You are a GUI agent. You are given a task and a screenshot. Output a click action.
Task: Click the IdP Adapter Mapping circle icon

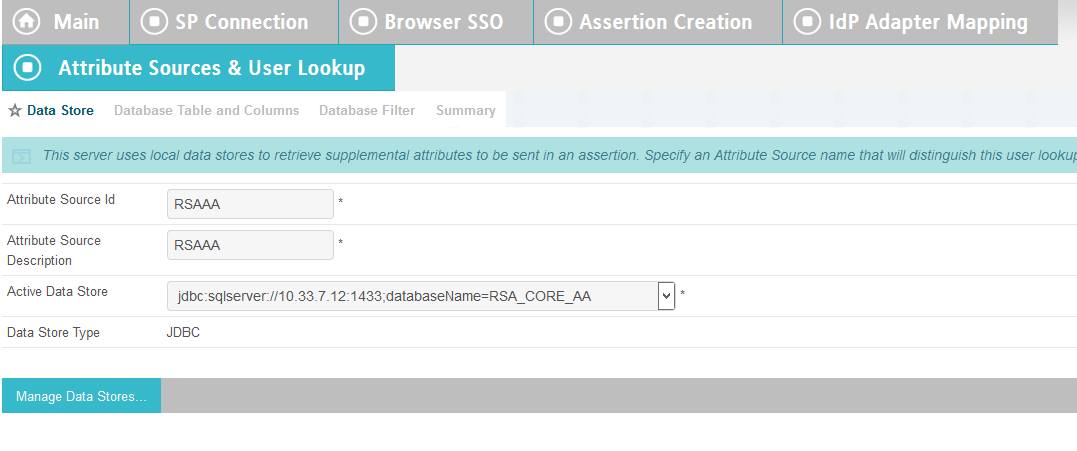(x=807, y=21)
